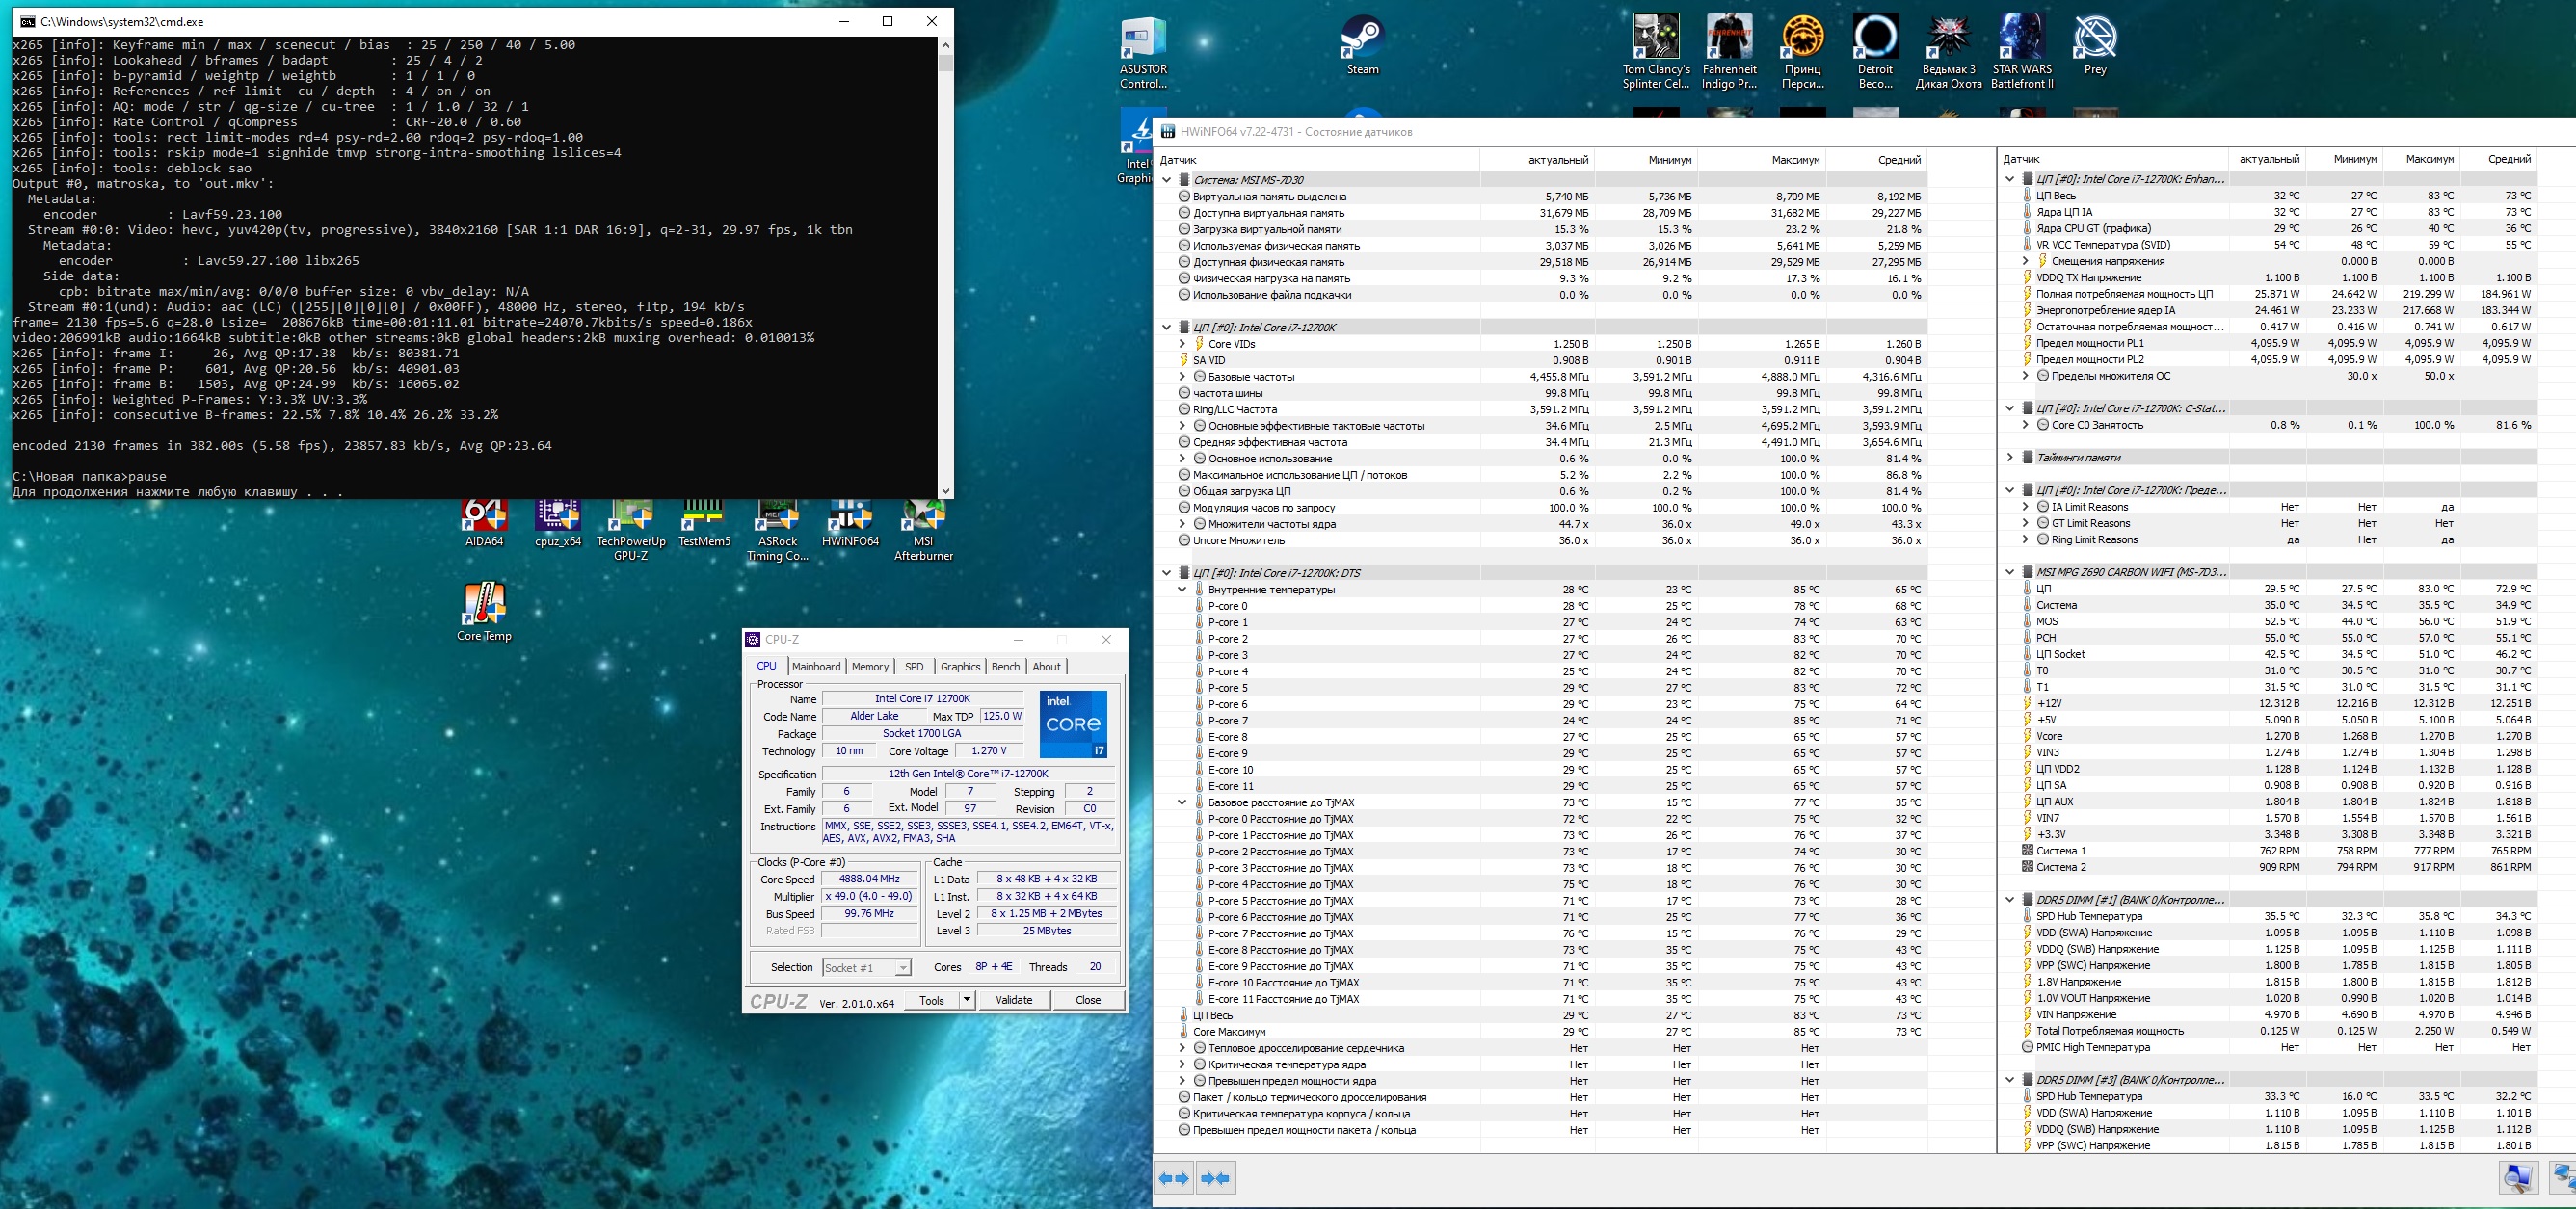Open the Detroit Become Human shortcut

pos(1875,50)
